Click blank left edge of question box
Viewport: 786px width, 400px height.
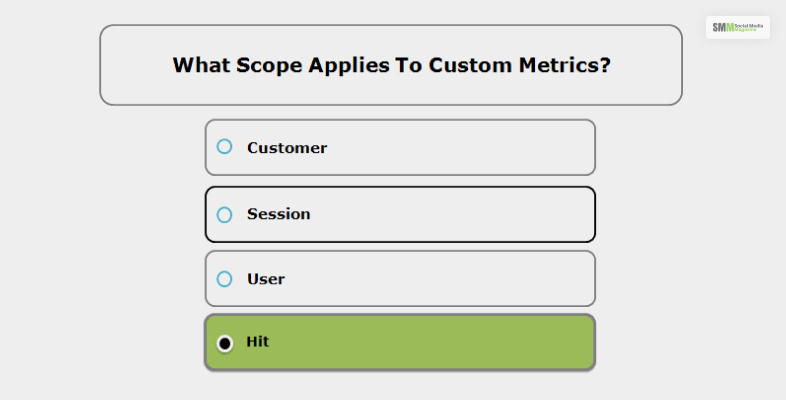coord(130,65)
